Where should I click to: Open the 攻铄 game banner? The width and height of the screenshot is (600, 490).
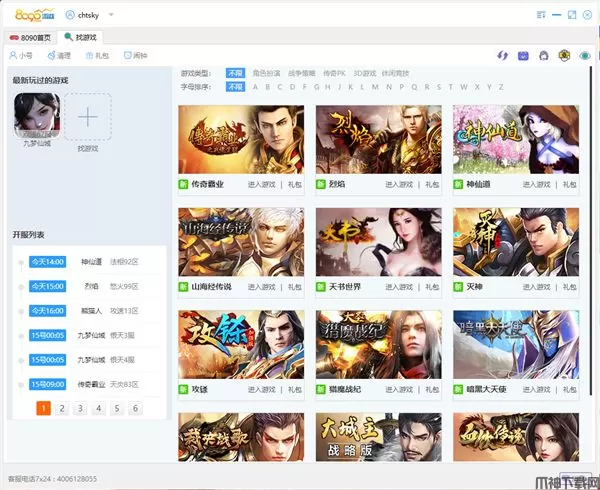click(241, 345)
